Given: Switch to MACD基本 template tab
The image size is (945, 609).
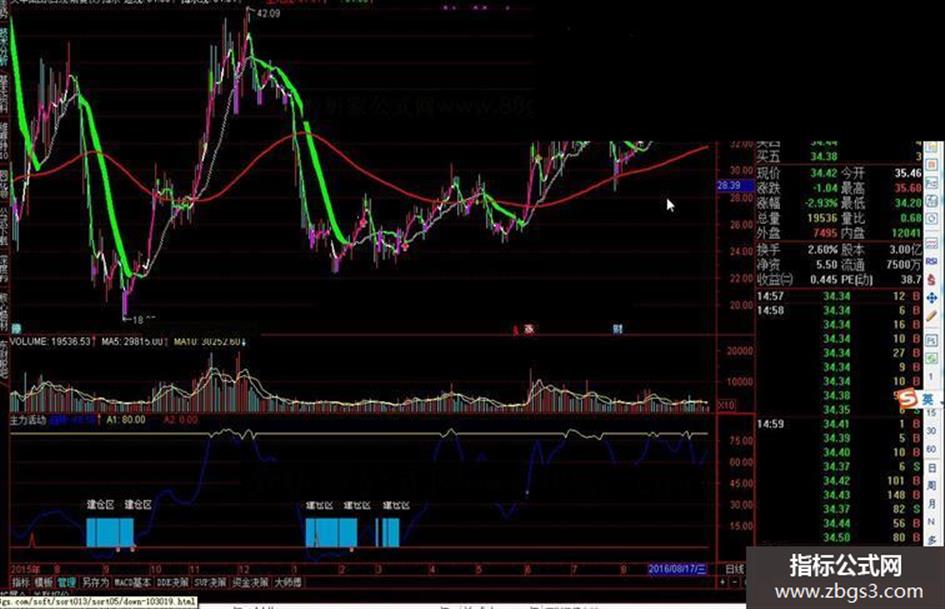Looking at the screenshot, I should point(133,582).
